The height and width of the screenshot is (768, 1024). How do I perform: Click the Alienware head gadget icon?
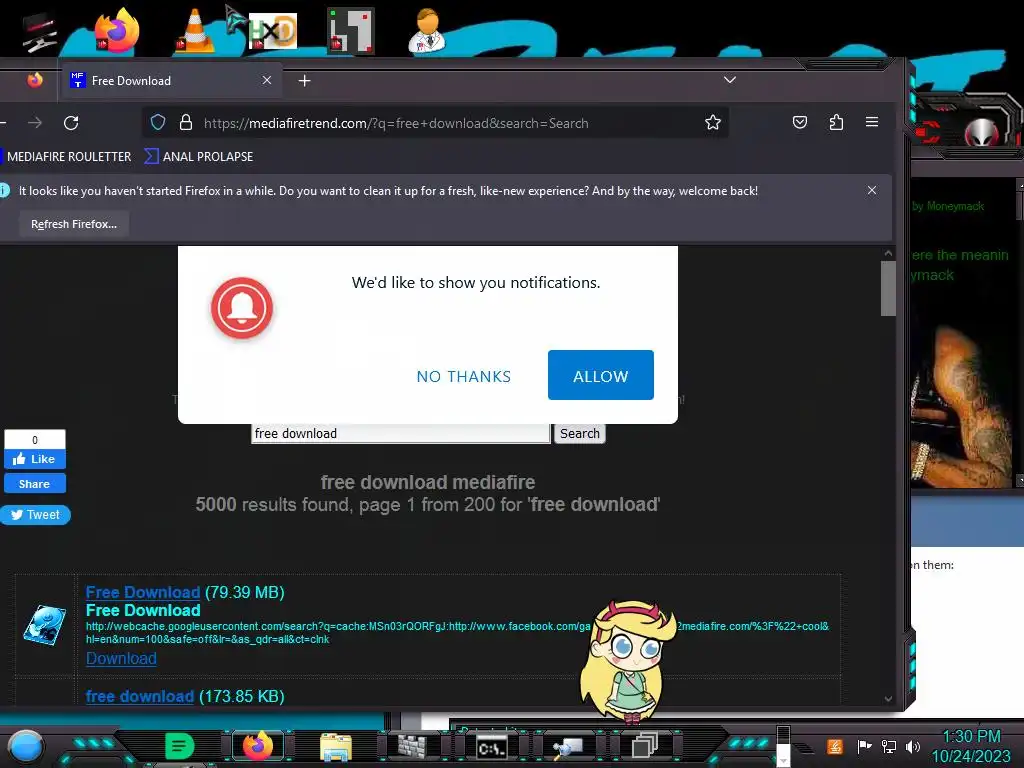pos(980,133)
